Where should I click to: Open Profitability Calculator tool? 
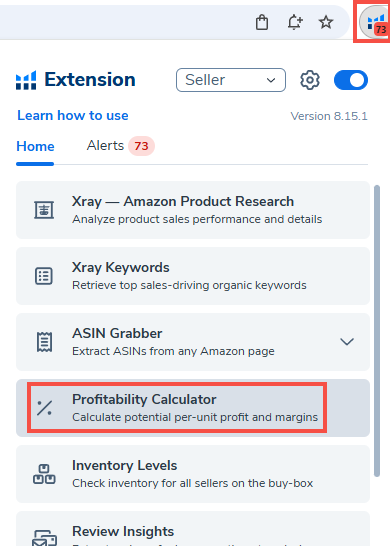[x=193, y=408]
